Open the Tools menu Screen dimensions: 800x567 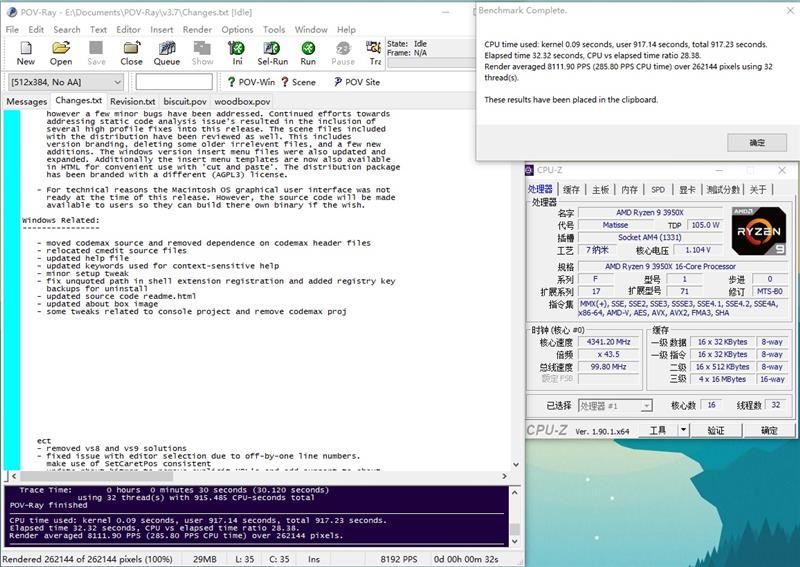coord(274,30)
